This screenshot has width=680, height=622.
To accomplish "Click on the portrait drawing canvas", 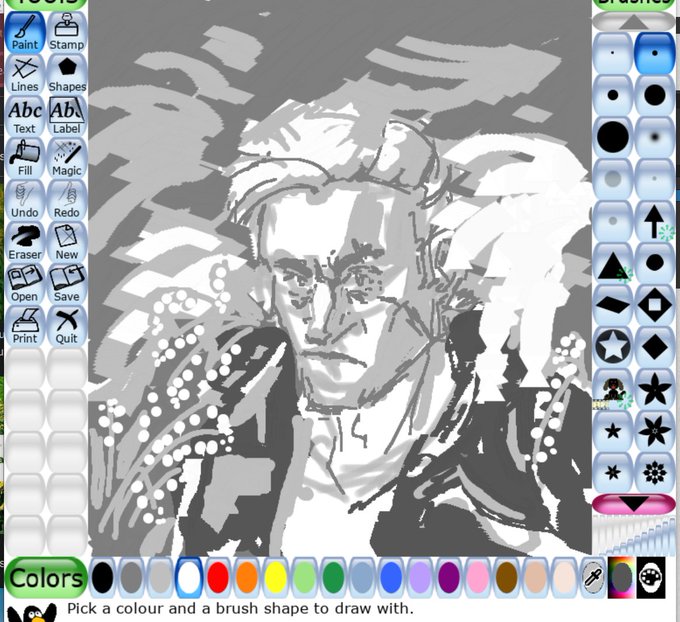I will click(x=340, y=278).
